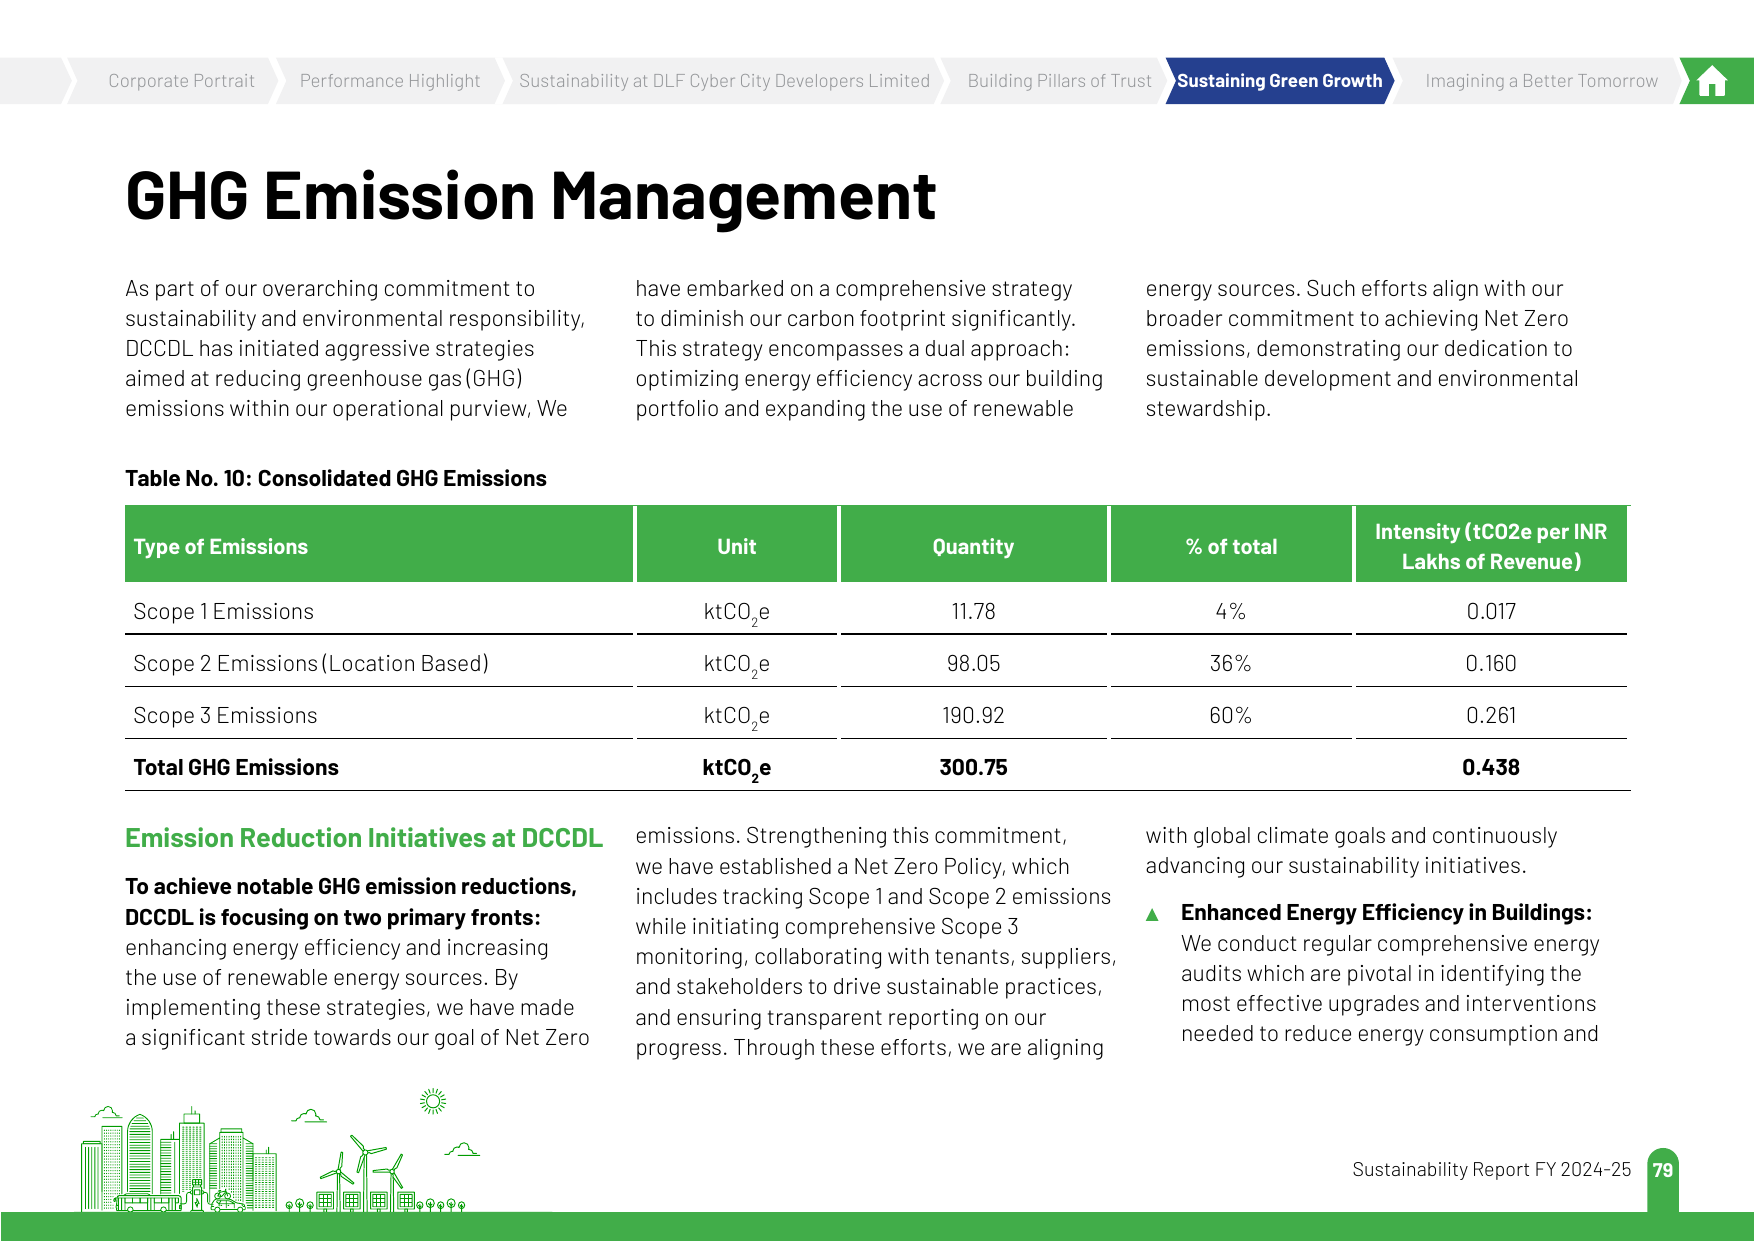Click the page number 79 badge

click(x=1663, y=1170)
